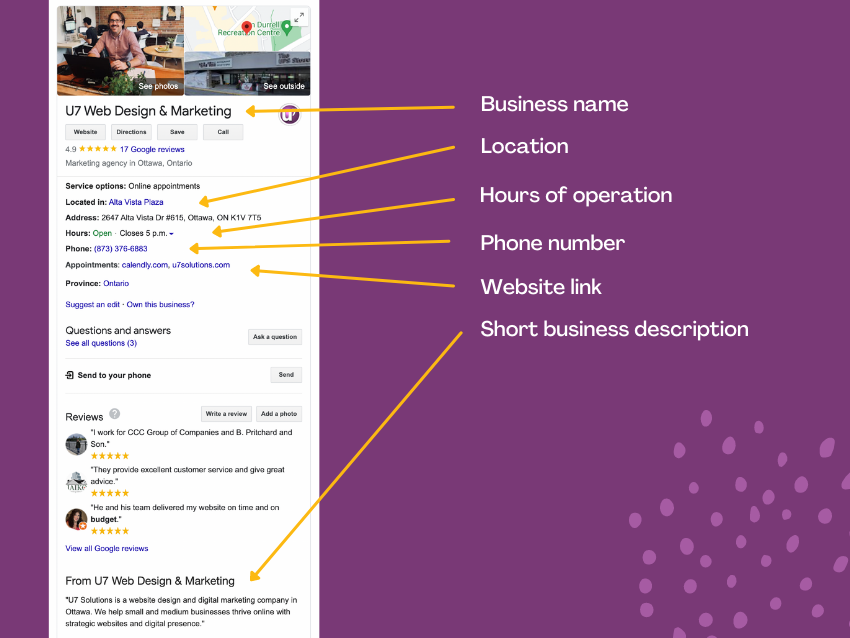Click the map image at top
The height and width of the screenshot is (638, 850).
(247, 29)
